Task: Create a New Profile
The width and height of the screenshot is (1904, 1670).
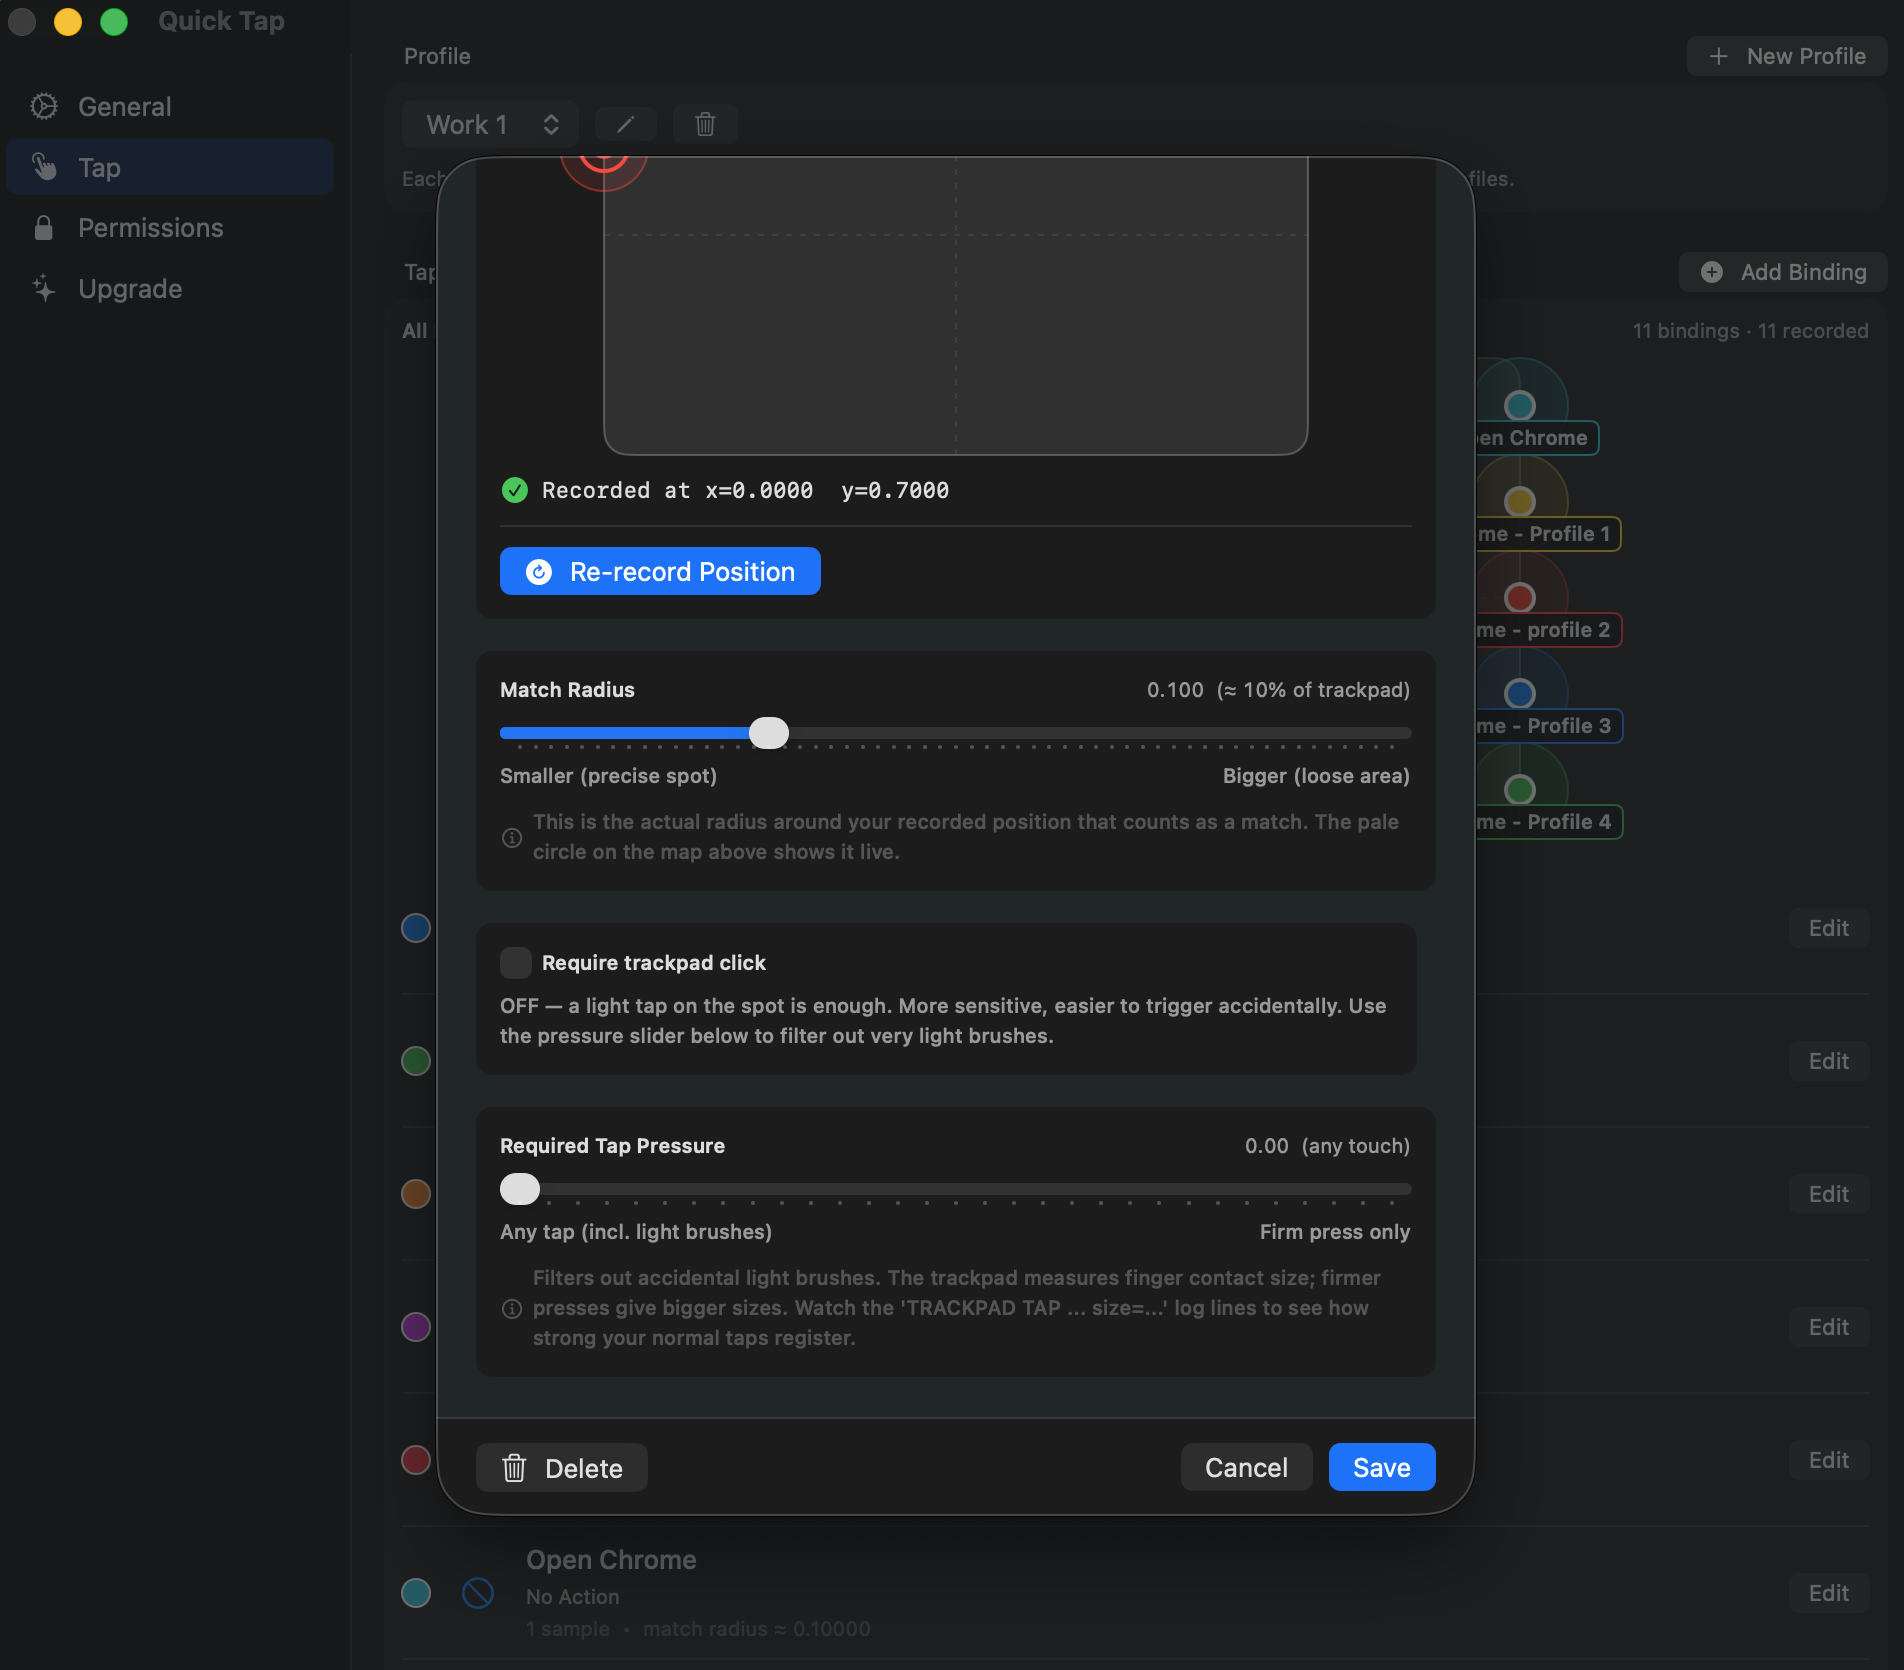Action: pos(1787,56)
